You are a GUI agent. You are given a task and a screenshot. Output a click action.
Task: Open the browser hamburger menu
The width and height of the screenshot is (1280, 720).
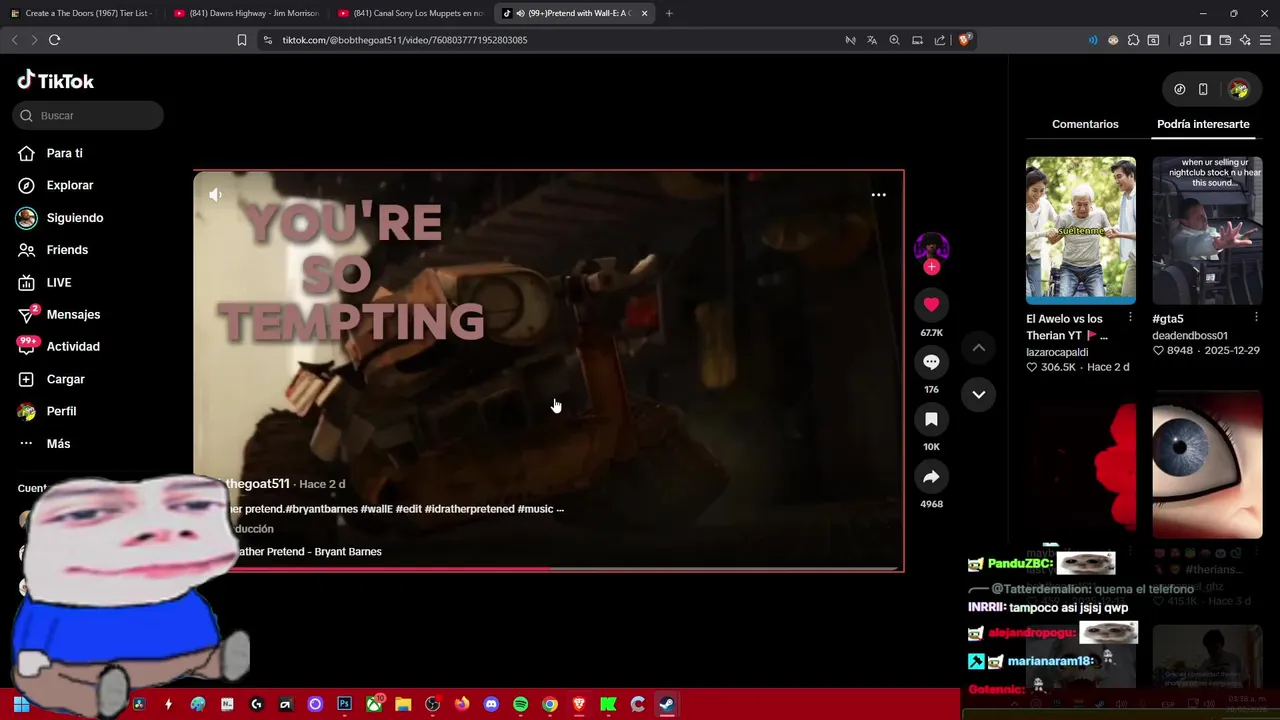[x=1266, y=40]
